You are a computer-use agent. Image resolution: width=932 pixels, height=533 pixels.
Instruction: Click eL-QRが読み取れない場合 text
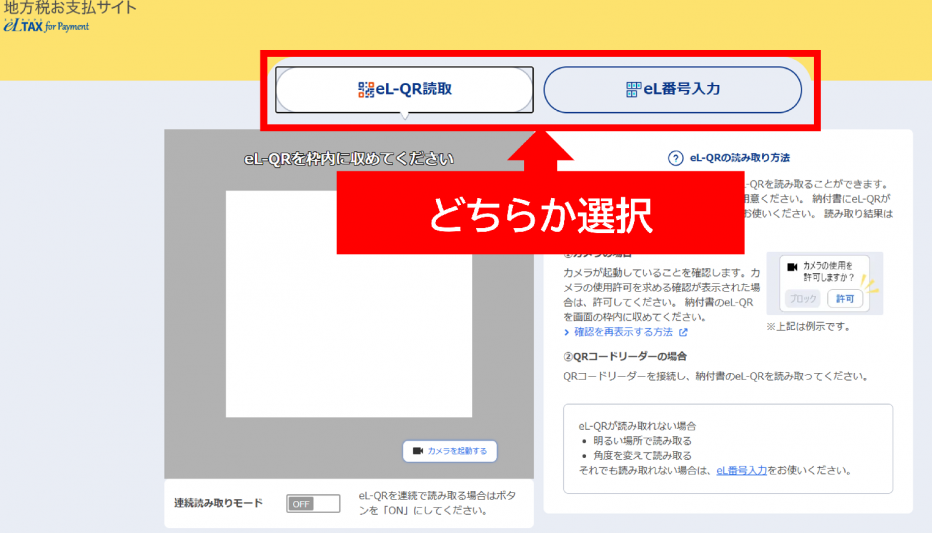pyautogui.click(x=637, y=426)
